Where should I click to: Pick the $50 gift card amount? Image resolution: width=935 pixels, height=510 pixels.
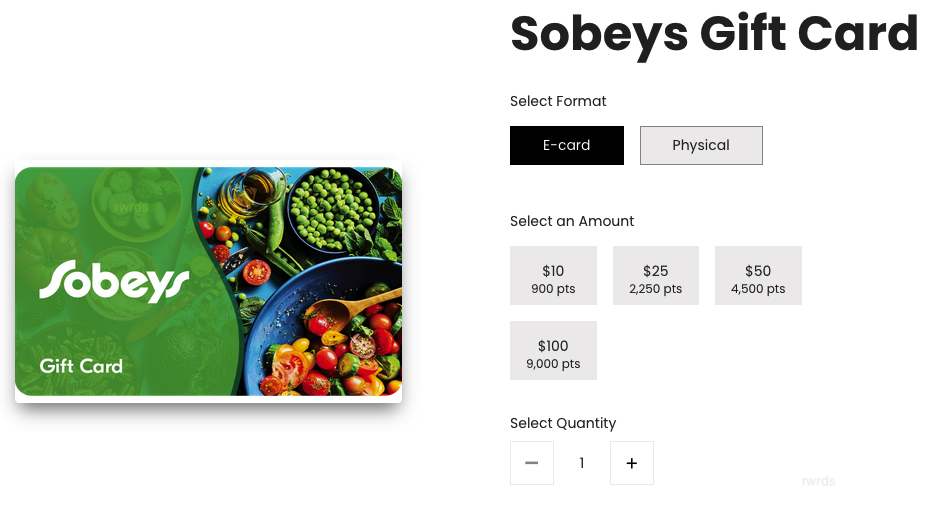click(x=758, y=276)
